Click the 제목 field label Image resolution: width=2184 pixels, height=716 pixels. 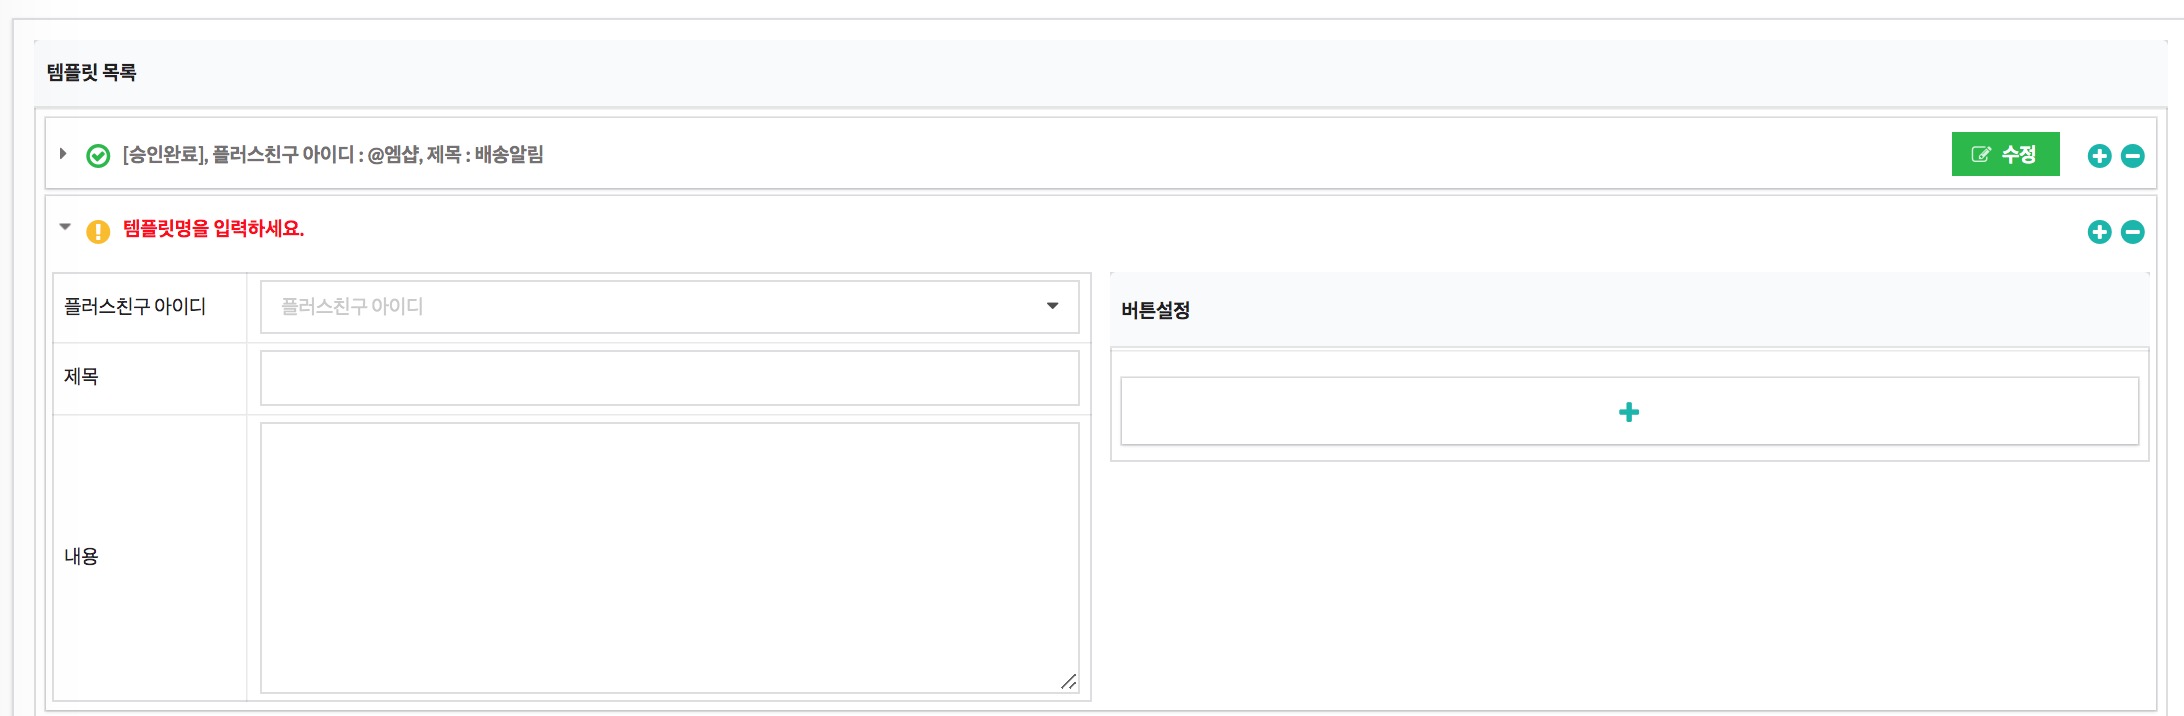tap(81, 377)
